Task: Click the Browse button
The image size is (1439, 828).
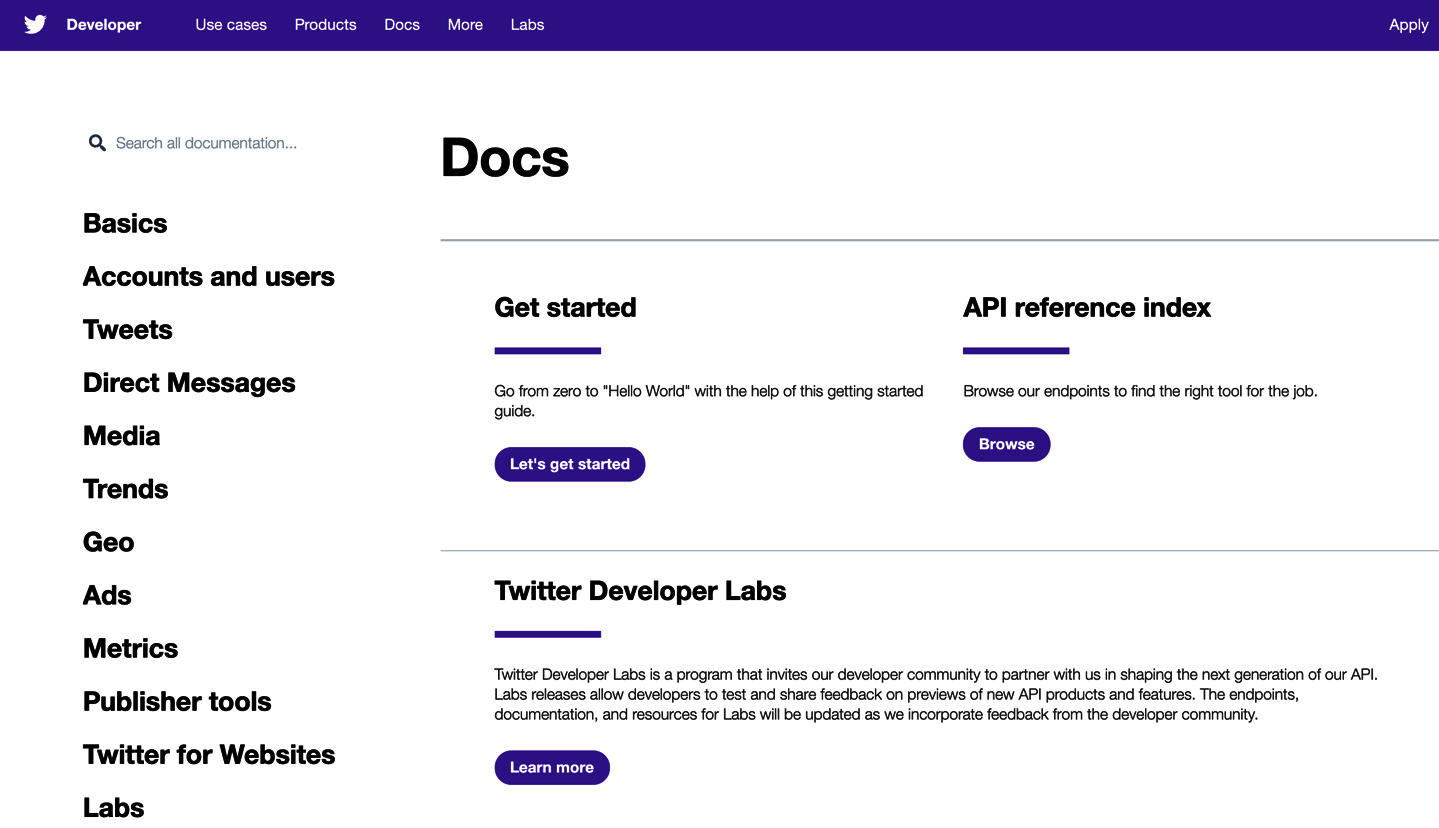Action: coord(1006,444)
